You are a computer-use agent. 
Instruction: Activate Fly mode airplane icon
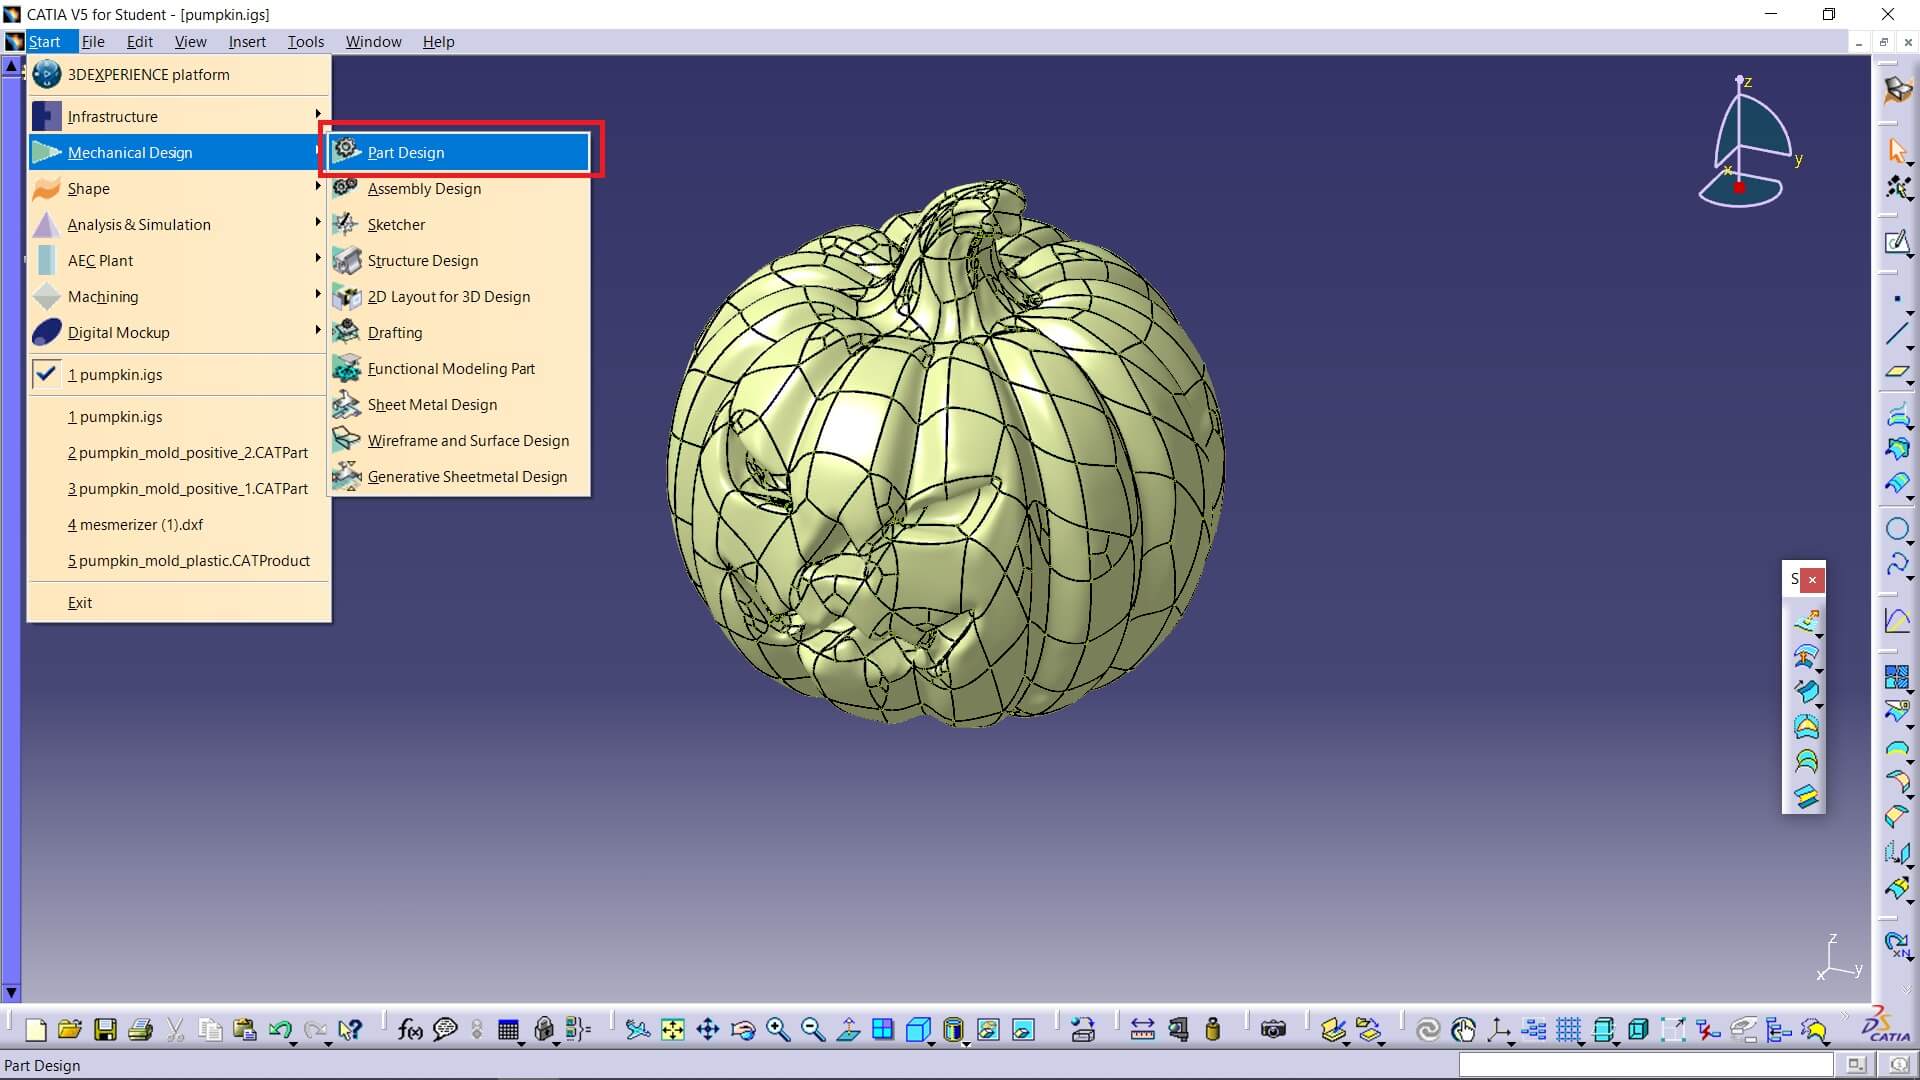point(637,1029)
